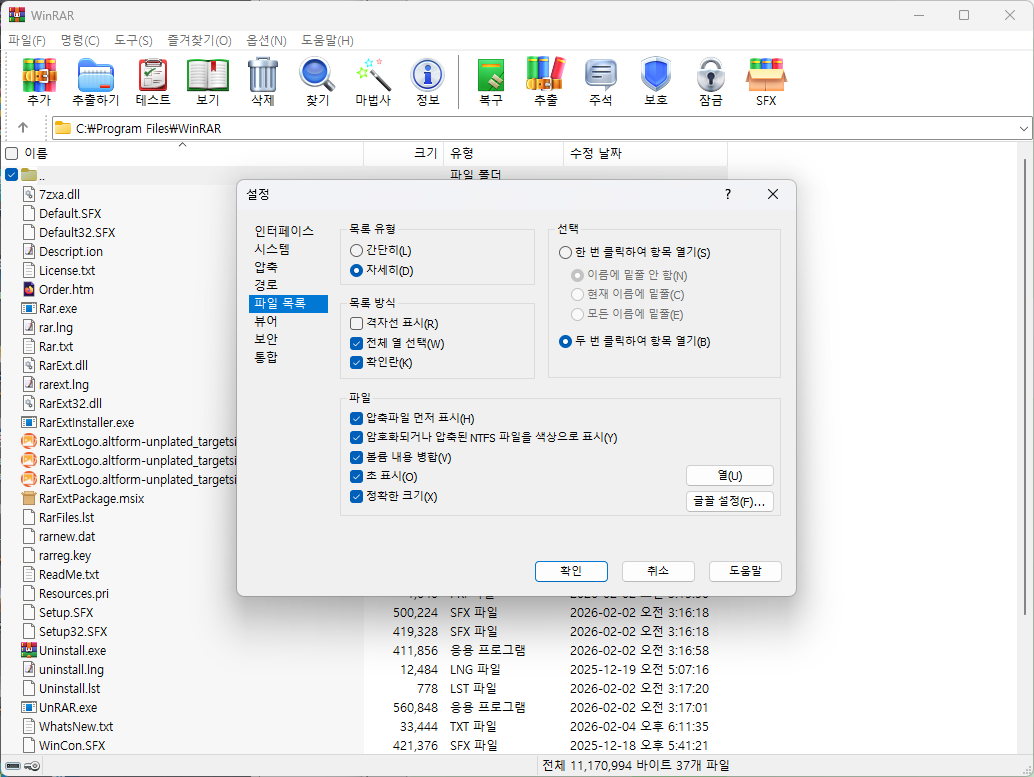Click the 글꼴 설정(F)... button
Image resolution: width=1034 pixels, height=777 pixels.
pos(729,502)
